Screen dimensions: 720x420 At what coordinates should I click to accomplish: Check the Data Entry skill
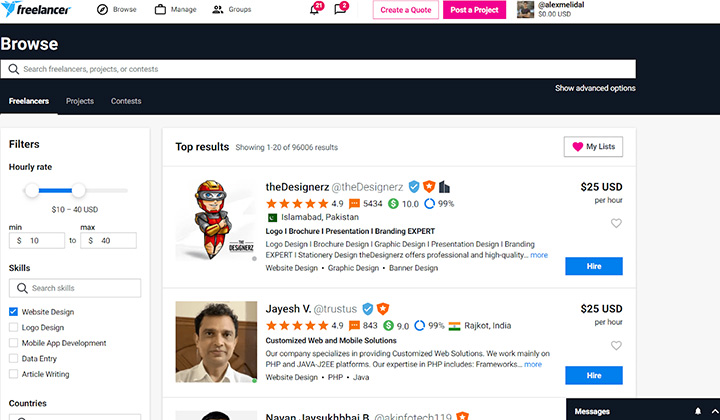(x=13, y=358)
